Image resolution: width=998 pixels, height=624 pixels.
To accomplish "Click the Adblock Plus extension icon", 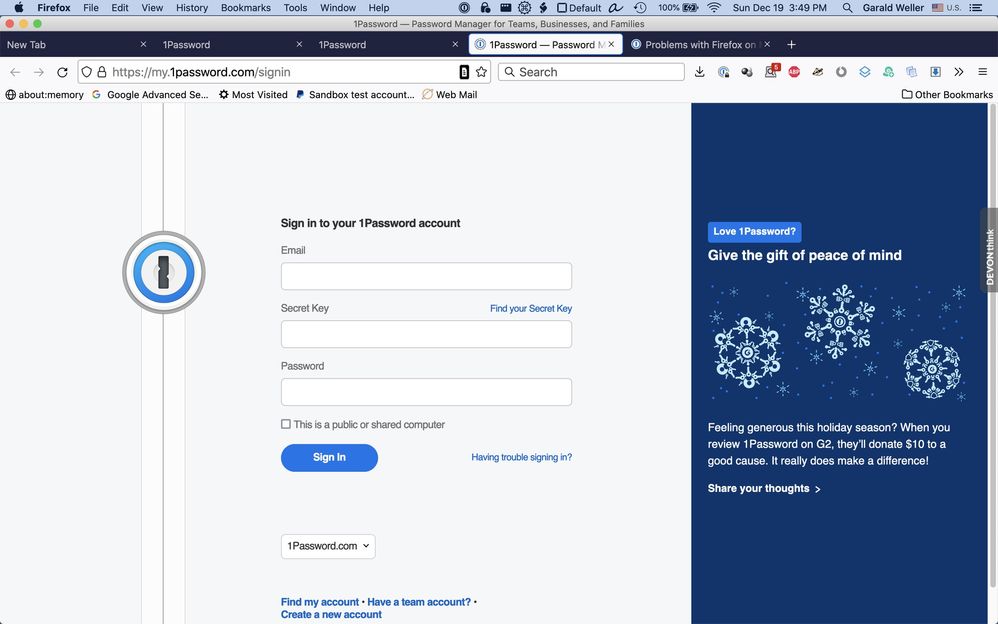I will click(x=794, y=72).
